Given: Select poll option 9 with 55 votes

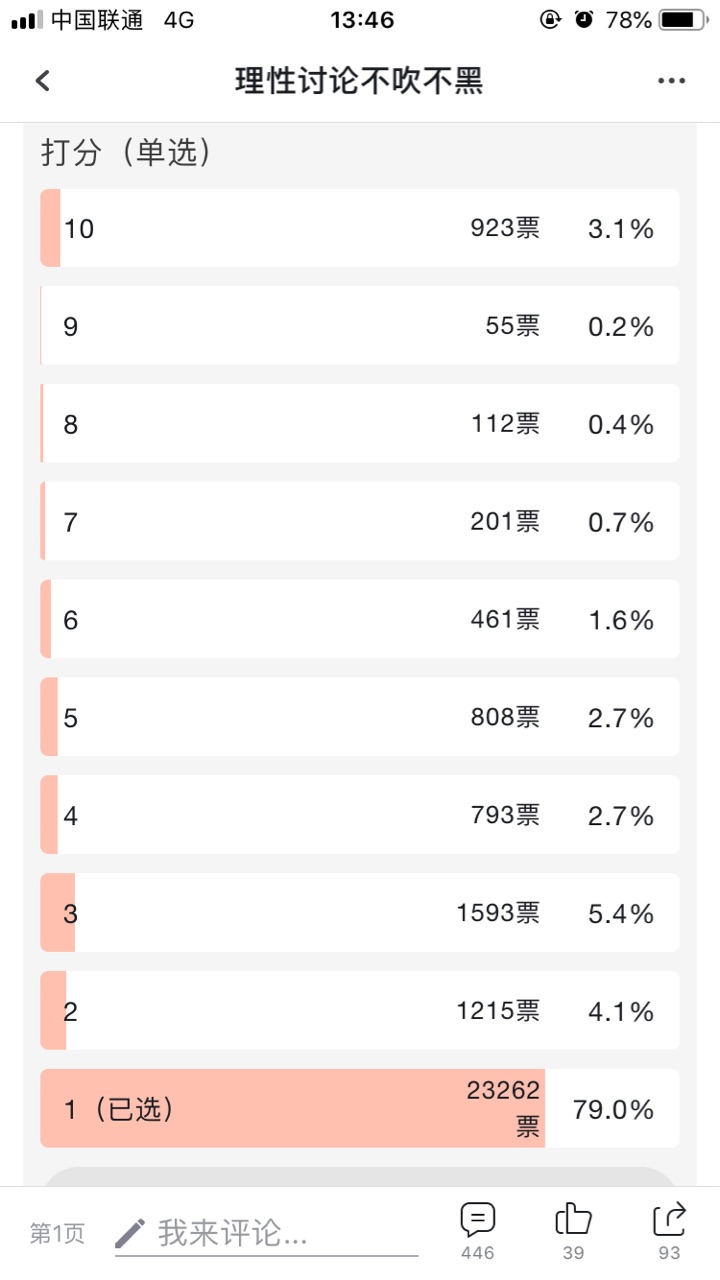Looking at the screenshot, I should [x=360, y=326].
